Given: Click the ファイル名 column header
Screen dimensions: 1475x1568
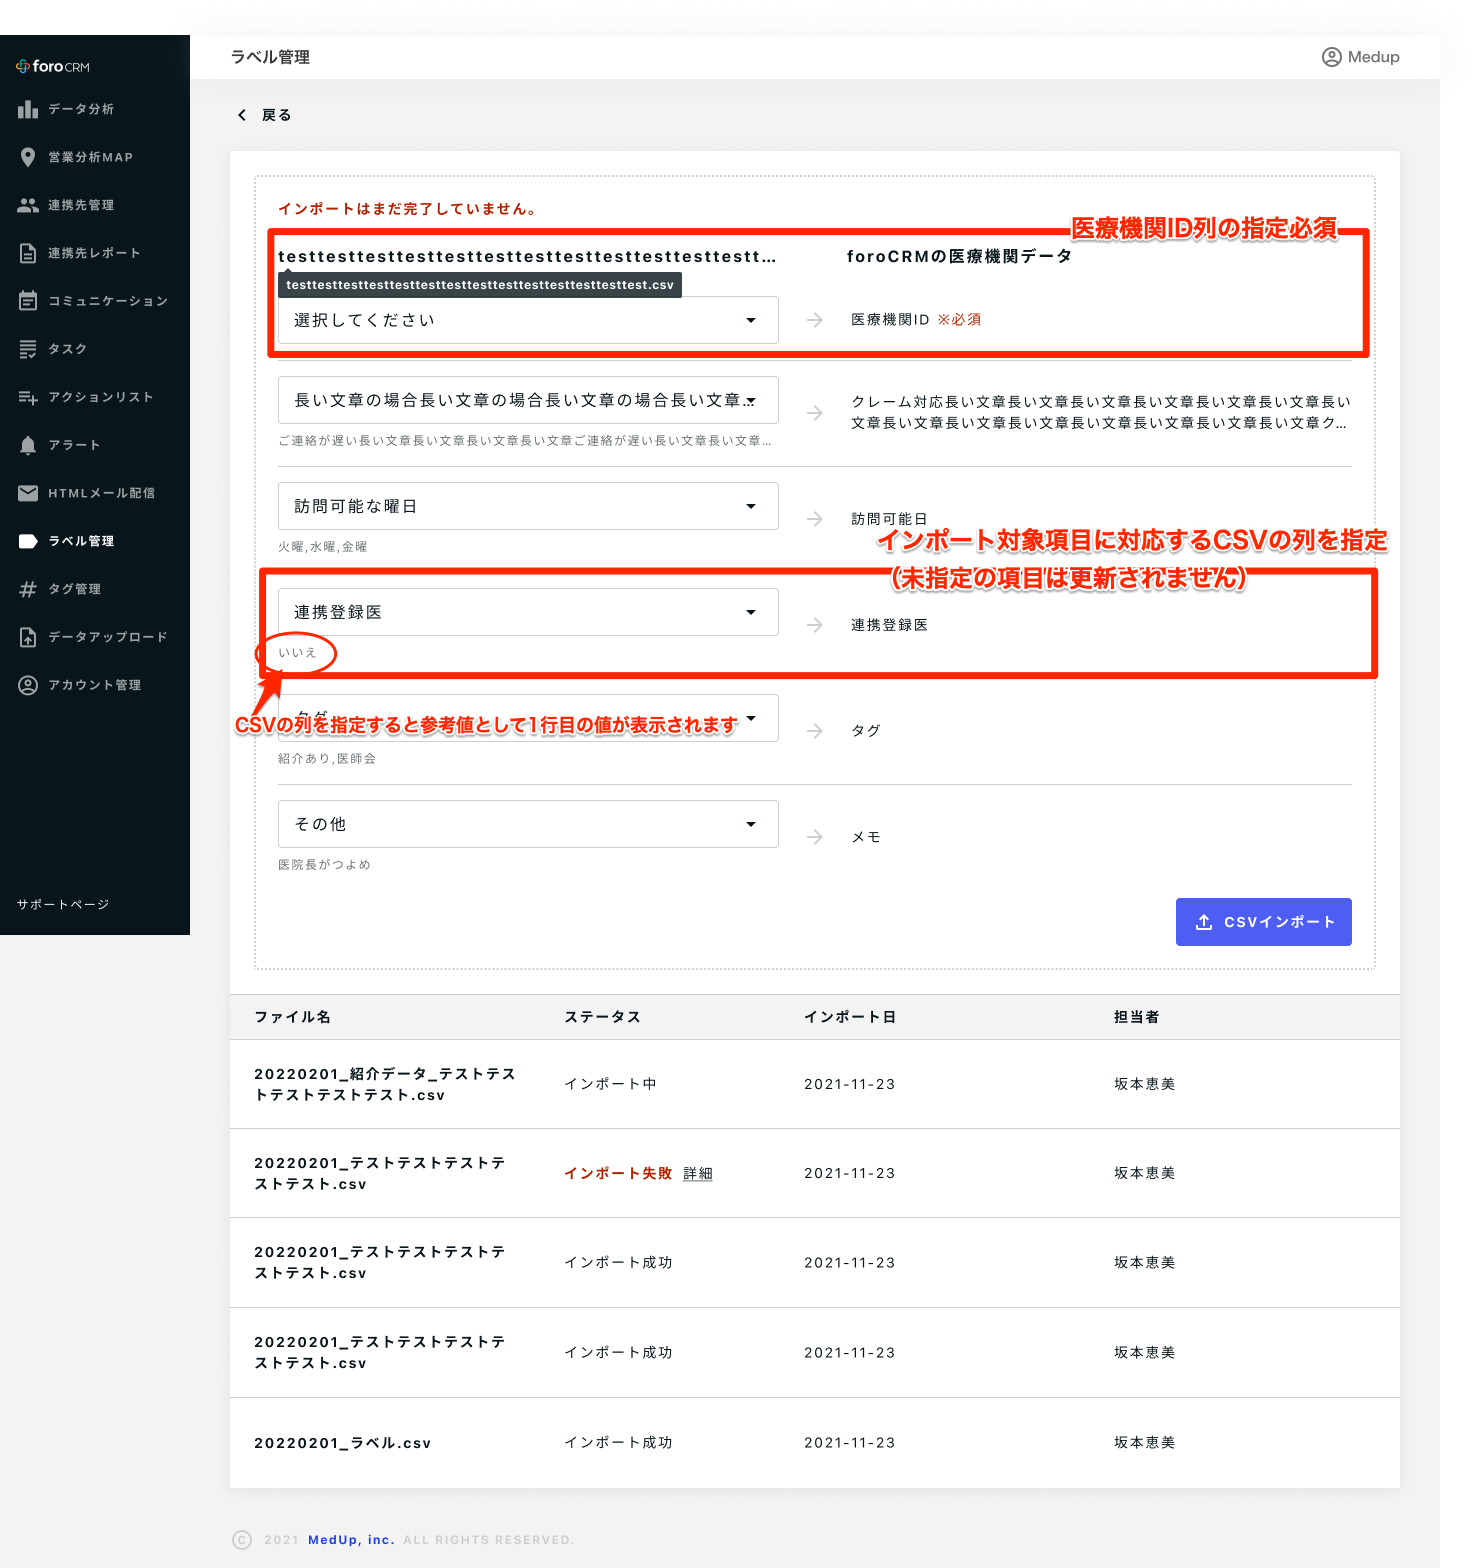Looking at the screenshot, I should click(292, 1017).
